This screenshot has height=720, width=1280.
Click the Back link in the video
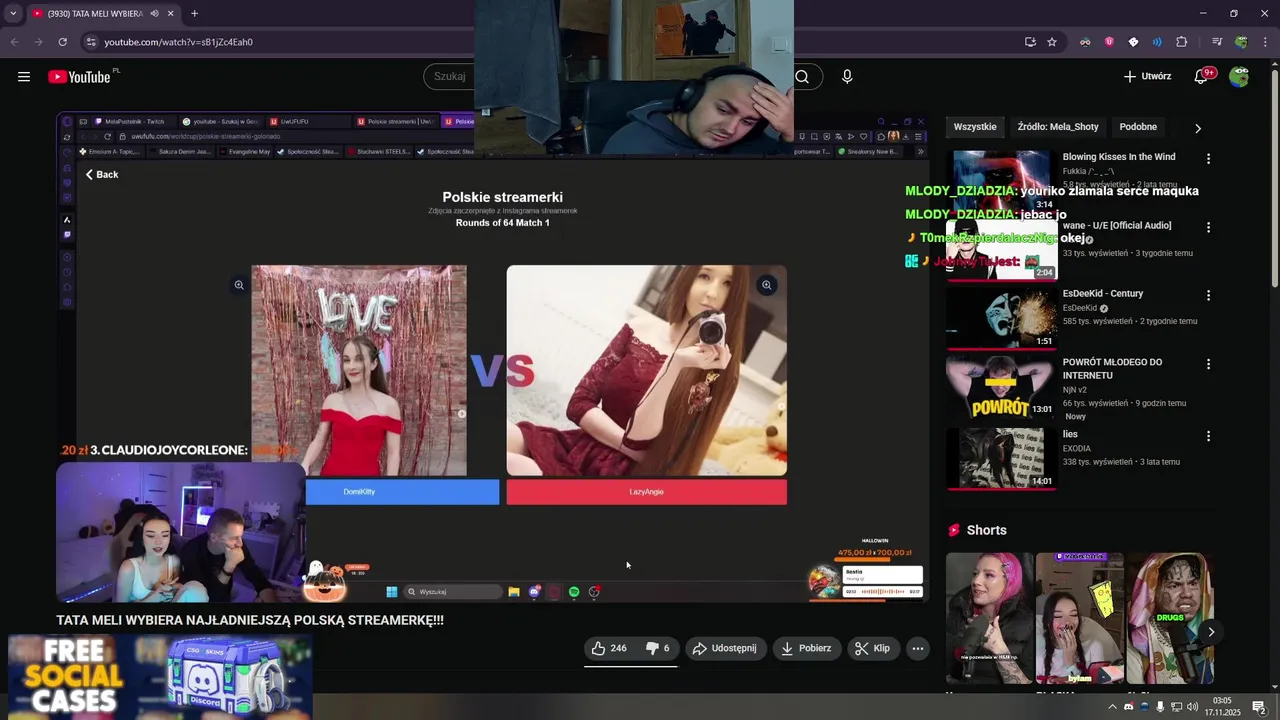101,175
